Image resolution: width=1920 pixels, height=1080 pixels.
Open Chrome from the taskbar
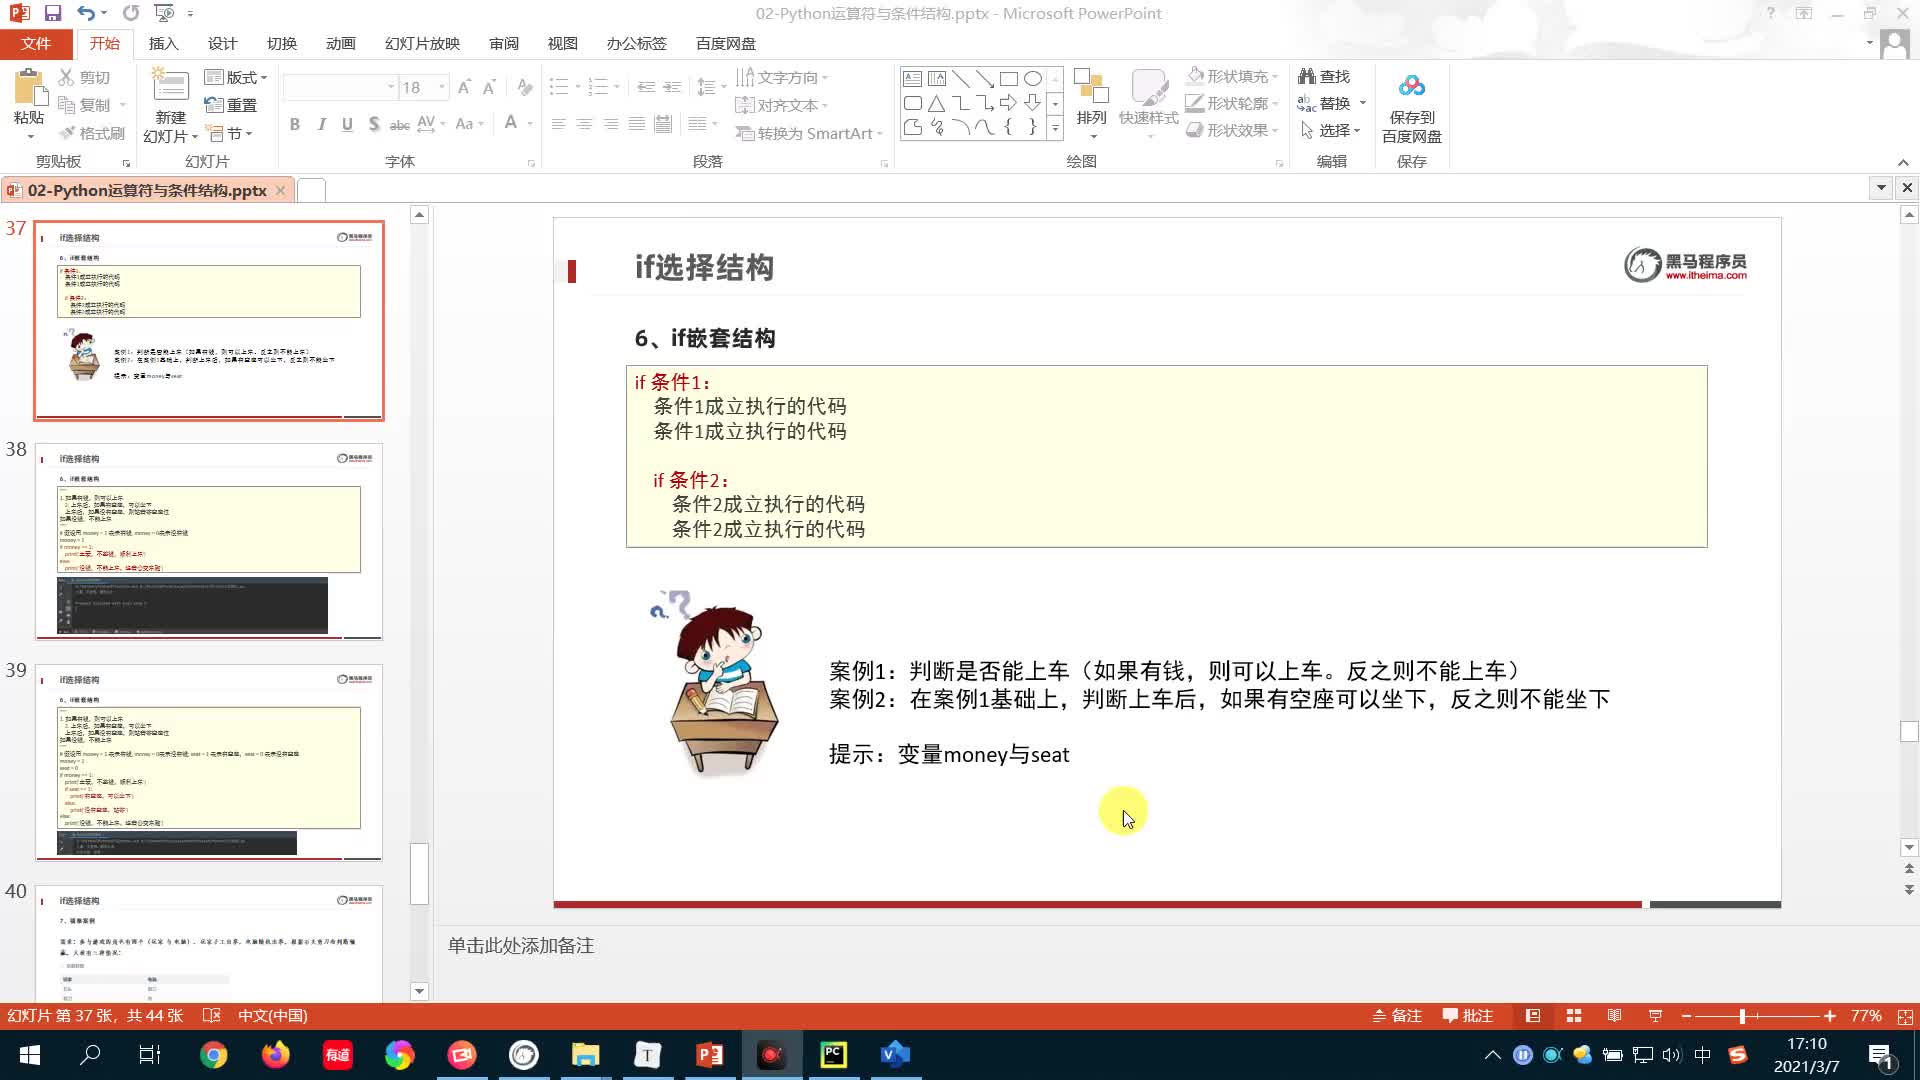[x=213, y=1055]
